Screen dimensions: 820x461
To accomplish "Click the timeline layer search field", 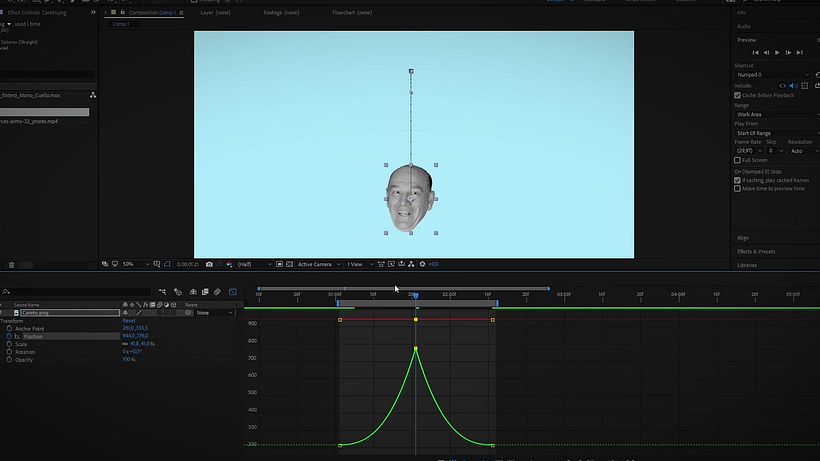I will tap(78, 292).
